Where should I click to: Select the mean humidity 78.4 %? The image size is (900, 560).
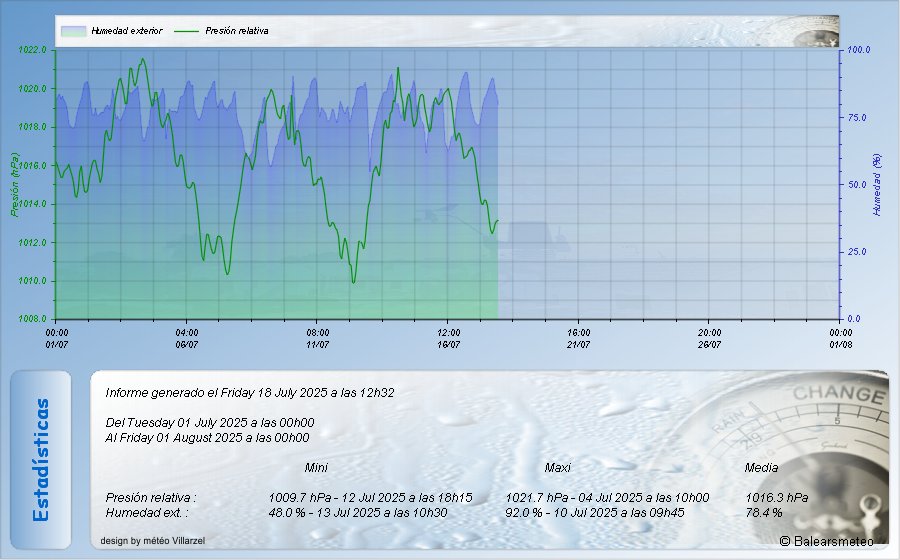[x=763, y=512]
